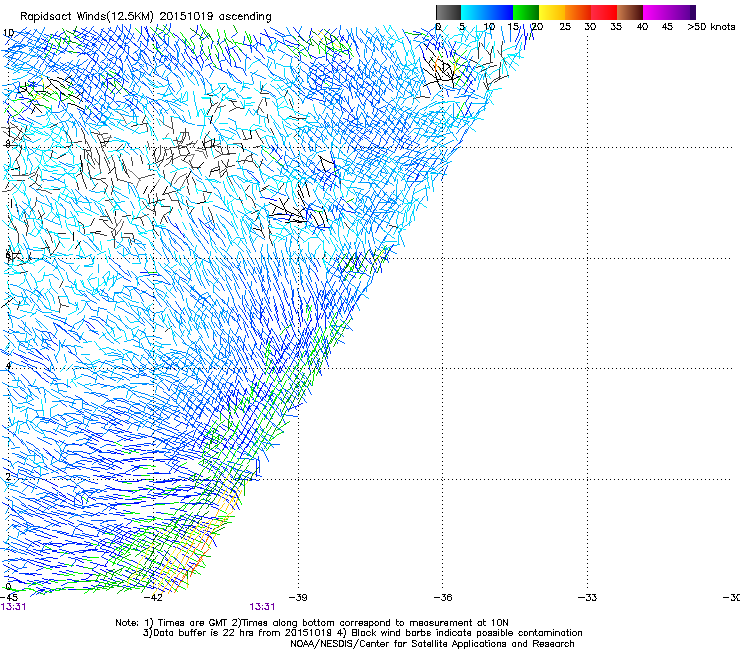
Task: Click the green 15-20 knots color segment
Action: 526,12
